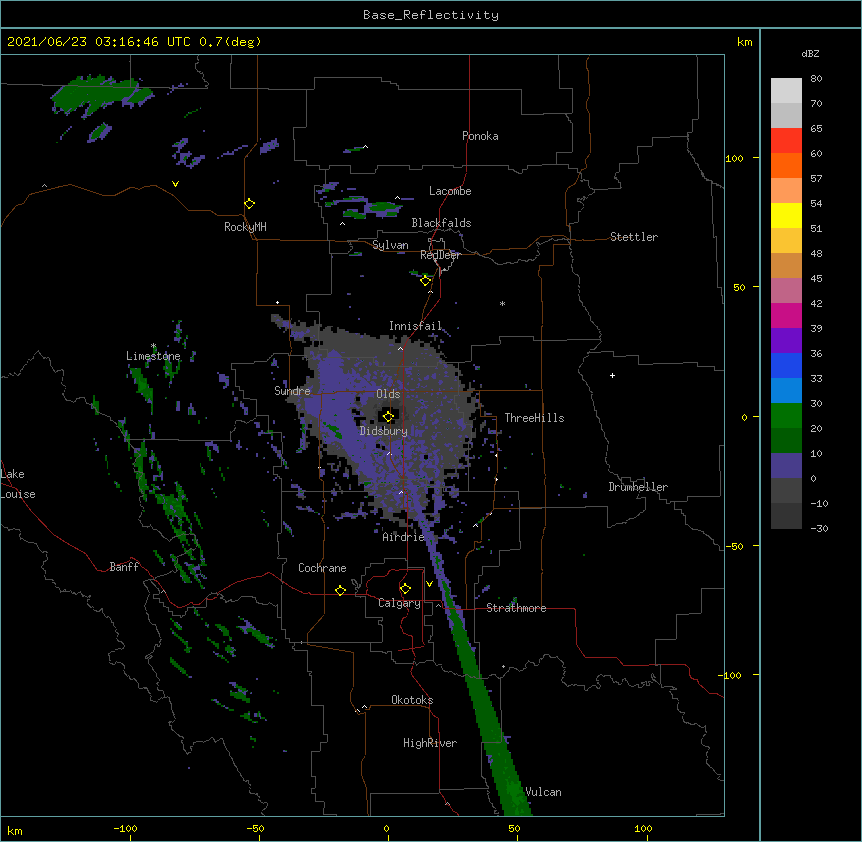The image size is (862, 842).
Task: Click the 80 value in dBZ legend
Action: click(816, 79)
